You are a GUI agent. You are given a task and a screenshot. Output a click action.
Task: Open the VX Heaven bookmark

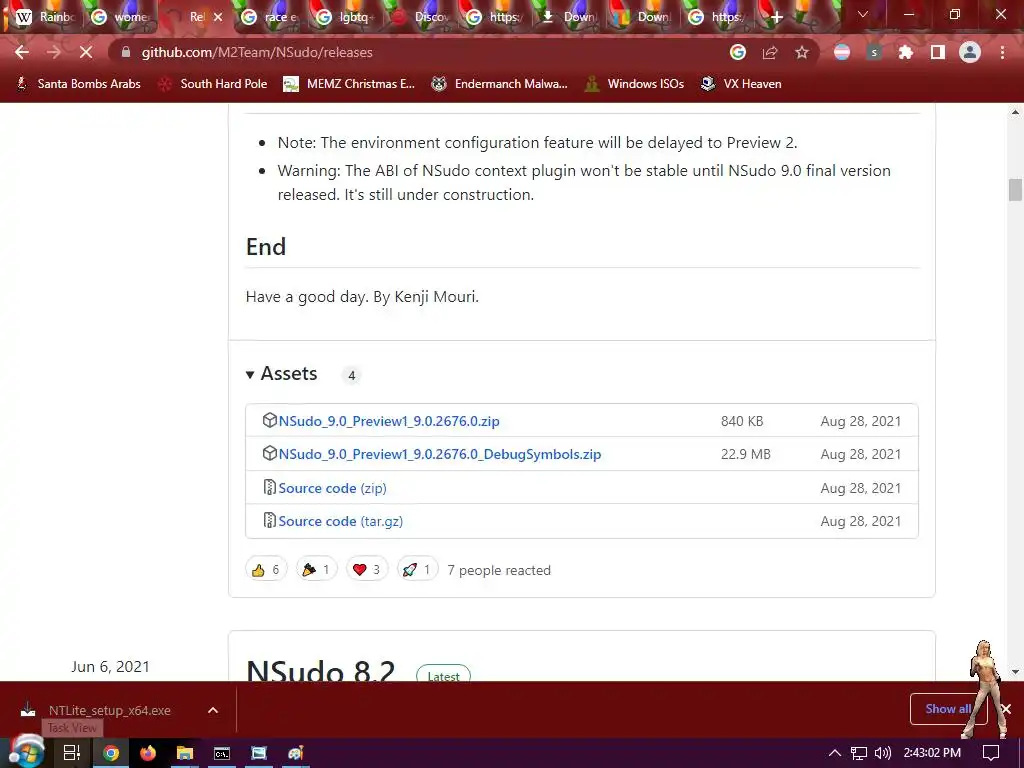tap(741, 84)
